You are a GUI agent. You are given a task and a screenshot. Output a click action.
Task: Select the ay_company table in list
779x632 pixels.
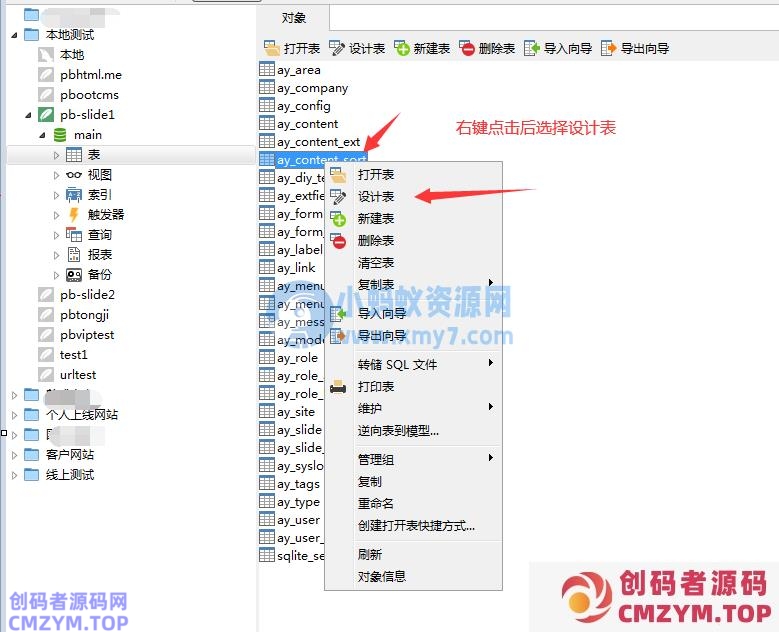(x=312, y=88)
